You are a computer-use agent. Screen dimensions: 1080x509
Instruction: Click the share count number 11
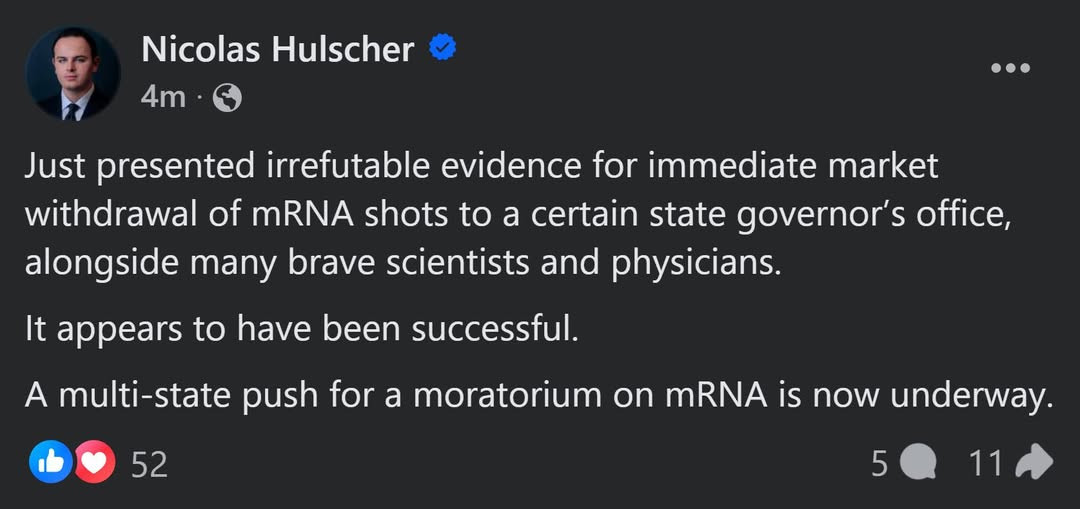985,463
